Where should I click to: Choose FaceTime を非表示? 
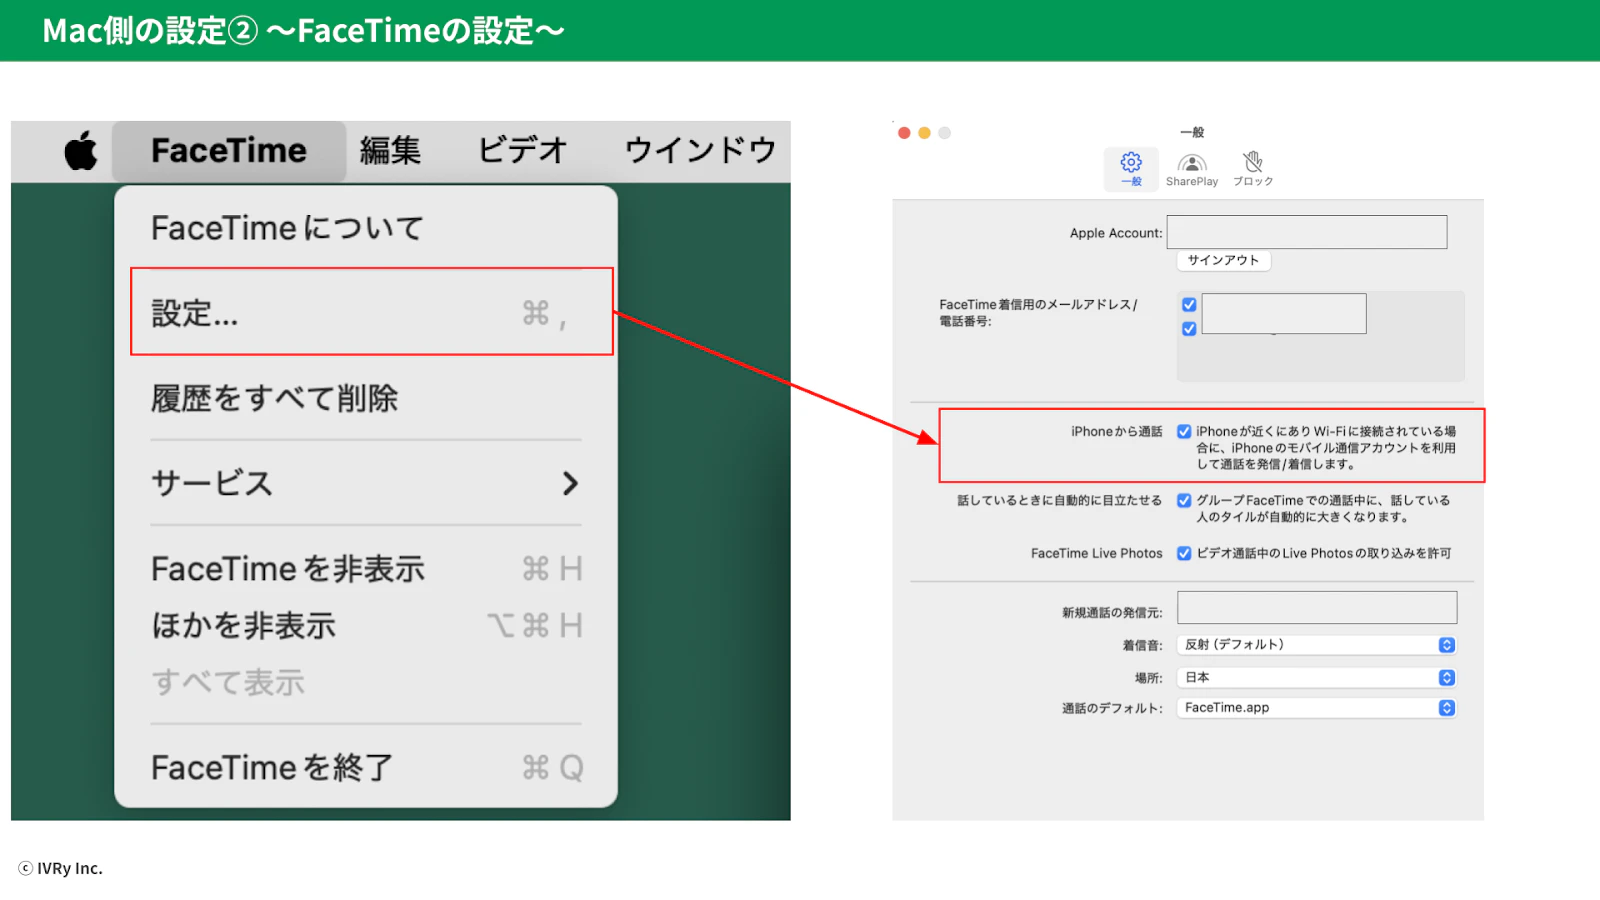366,569
